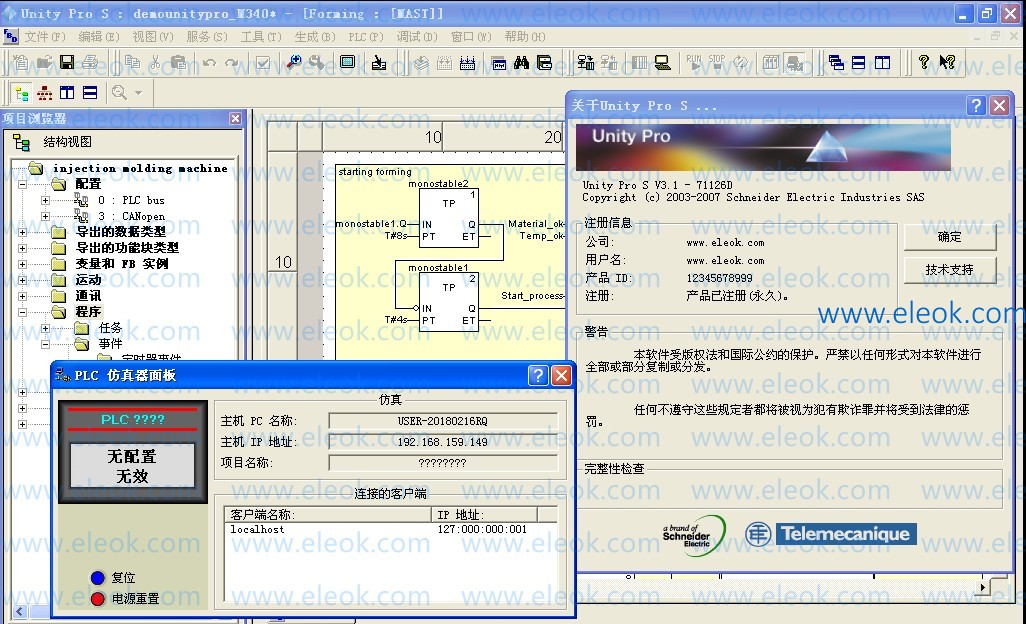Expand the '0 : PLC bus' node
Image resolution: width=1026 pixels, height=624 pixels.
(x=45, y=200)
